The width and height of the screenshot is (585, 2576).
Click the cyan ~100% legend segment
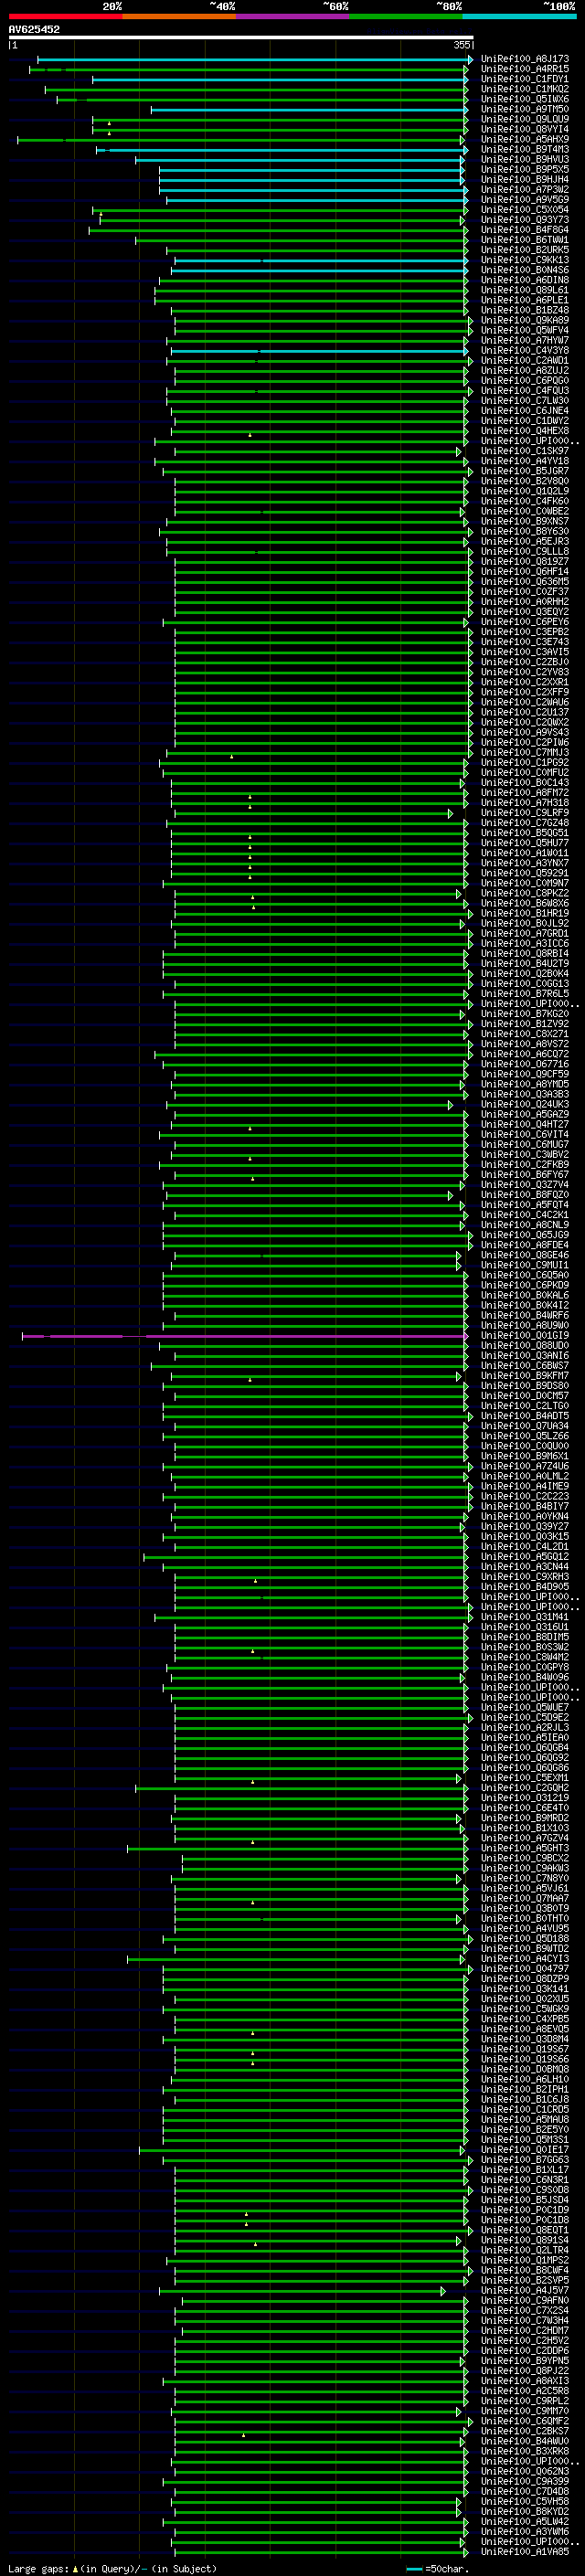pyautogui.click(x=519, y=16)
